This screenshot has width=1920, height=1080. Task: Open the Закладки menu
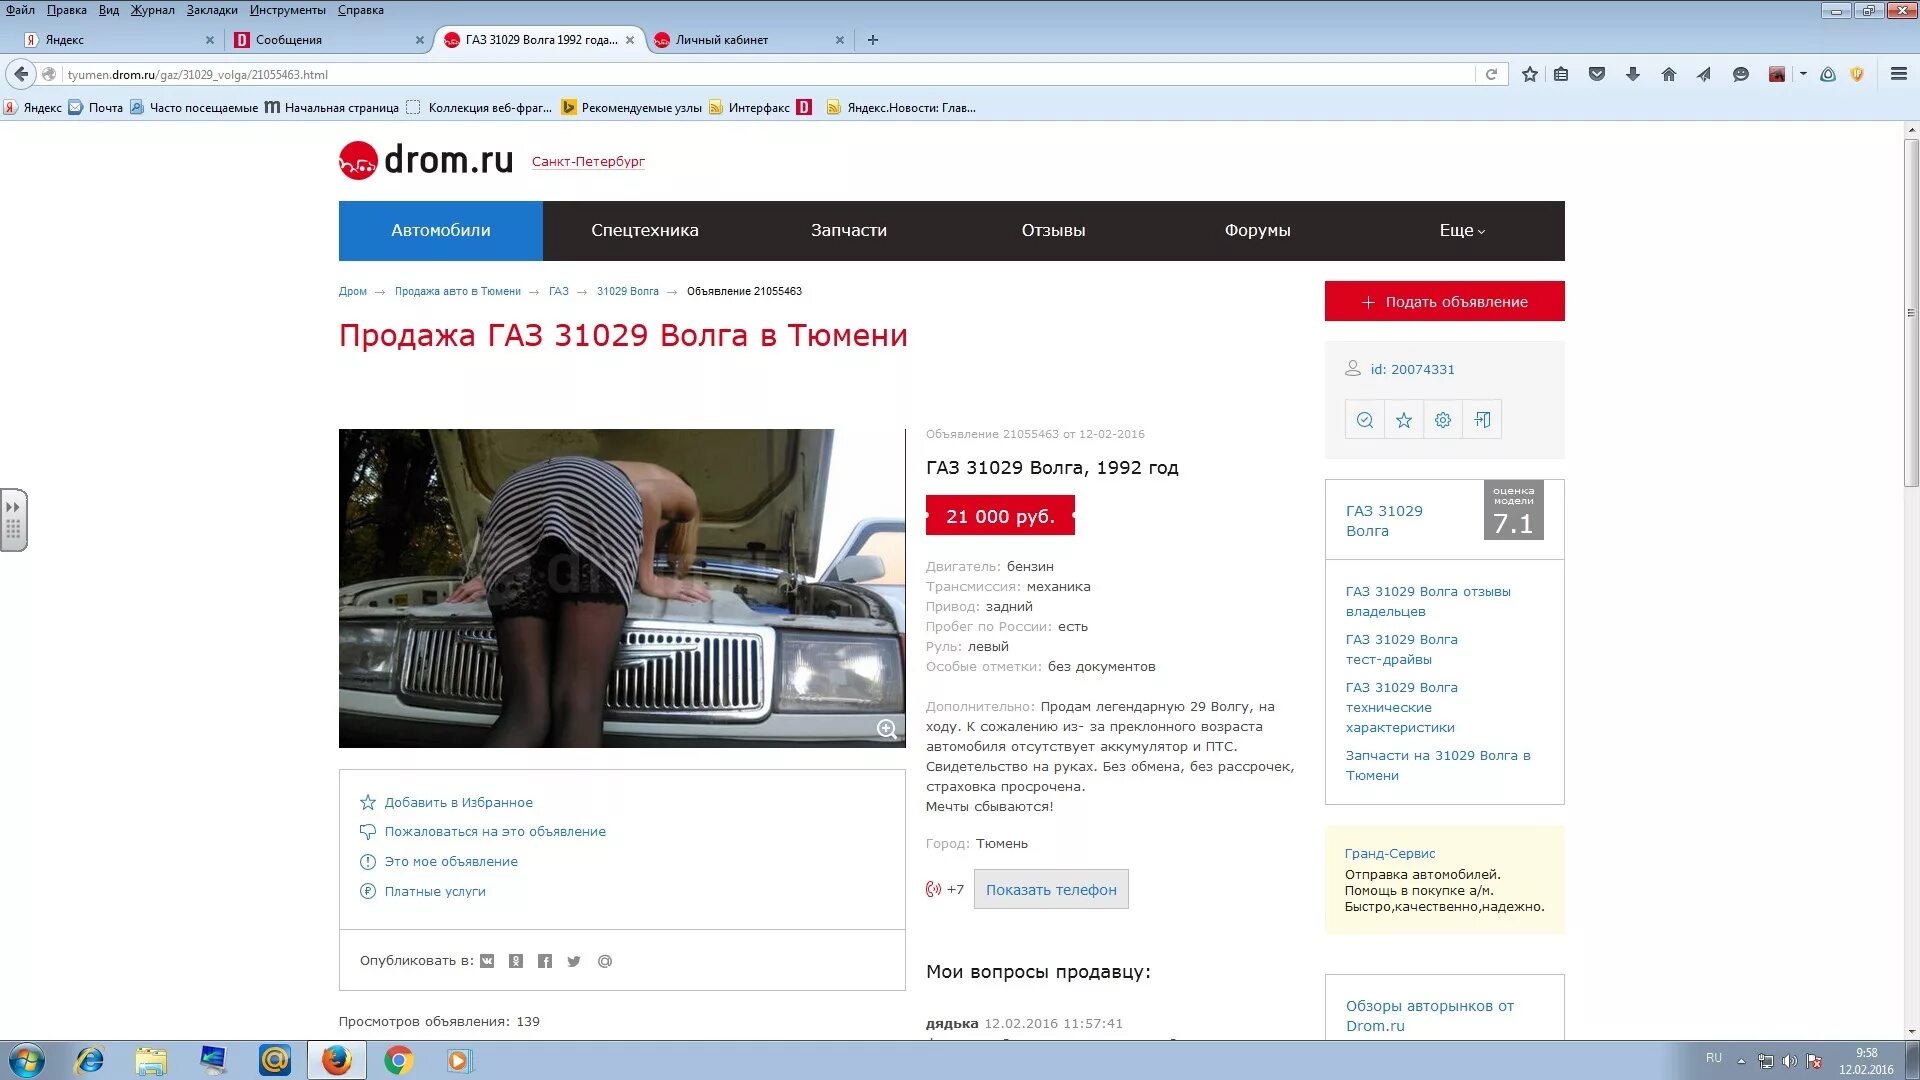pos(211,10)
